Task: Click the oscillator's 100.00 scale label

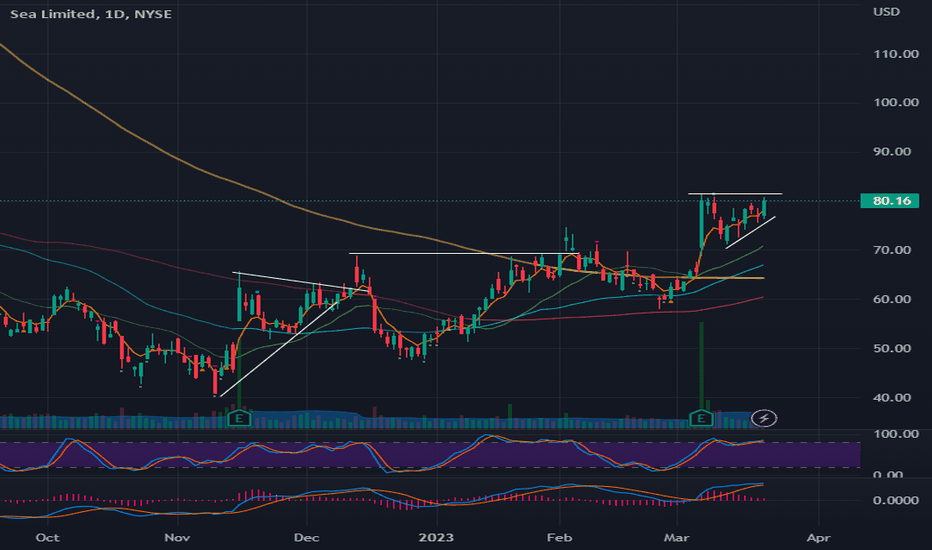Action: coord(896,434)
